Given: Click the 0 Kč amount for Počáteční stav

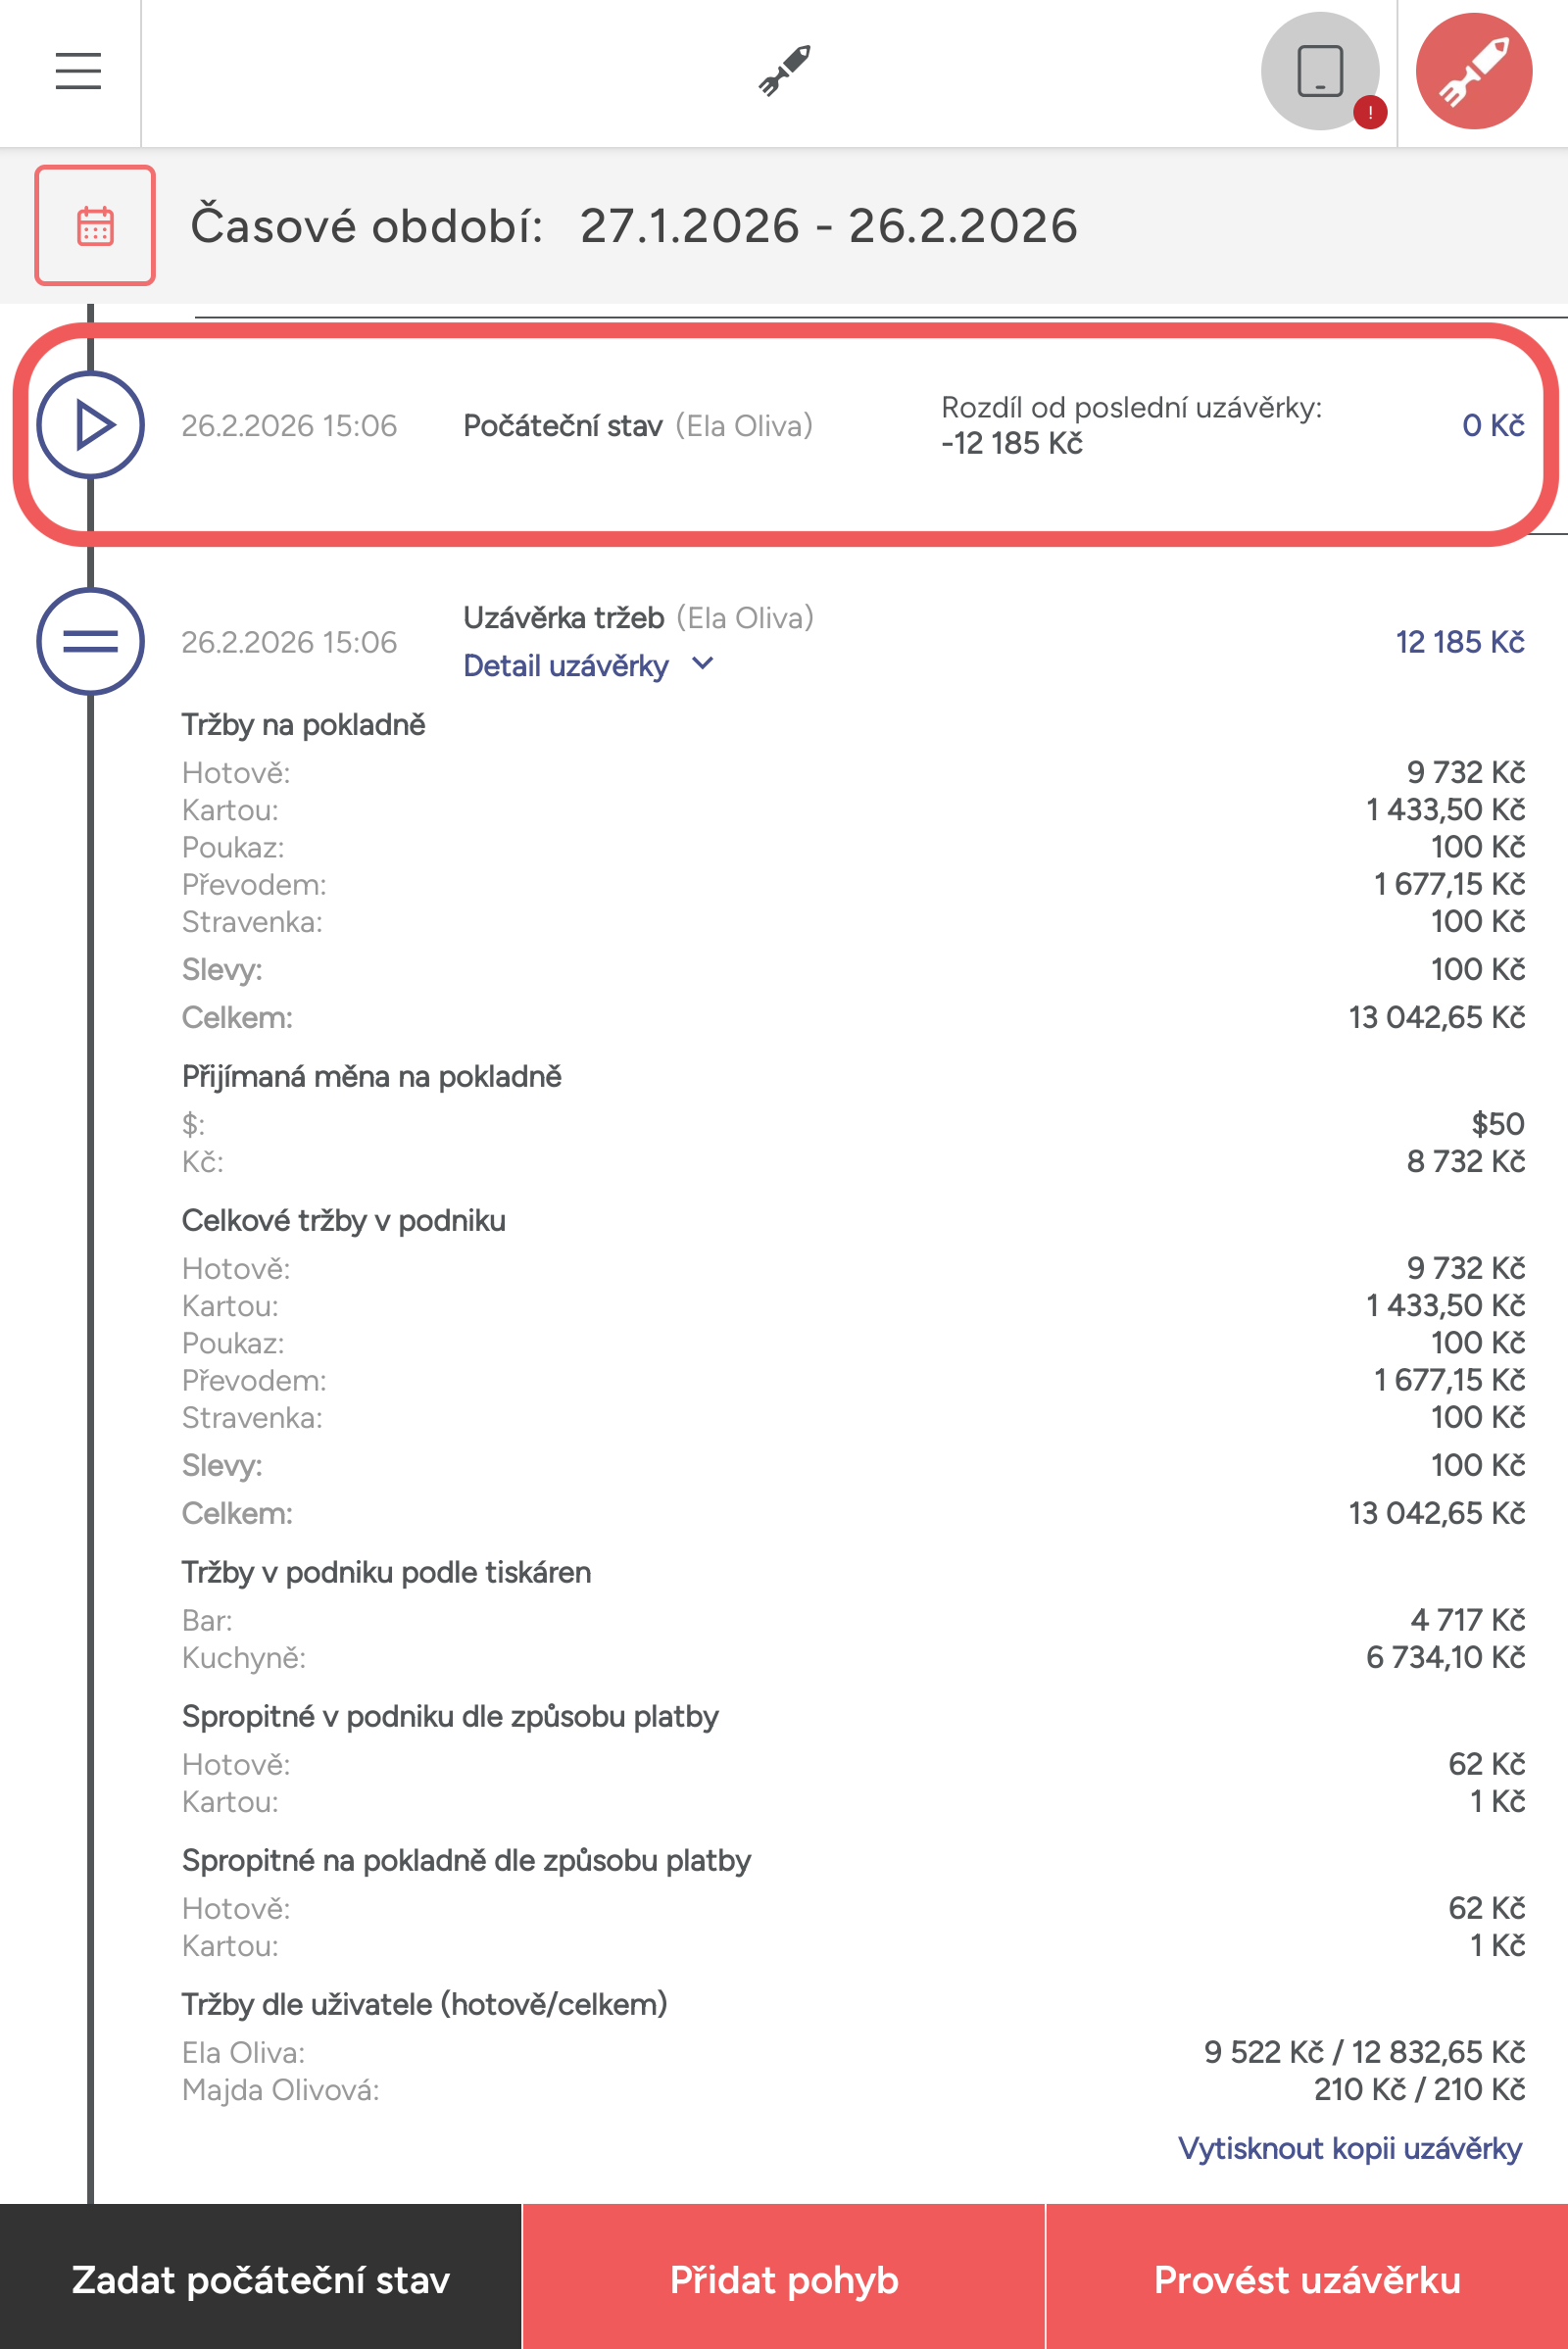Looking at the screenshot, I should [x=1492, y=426].
